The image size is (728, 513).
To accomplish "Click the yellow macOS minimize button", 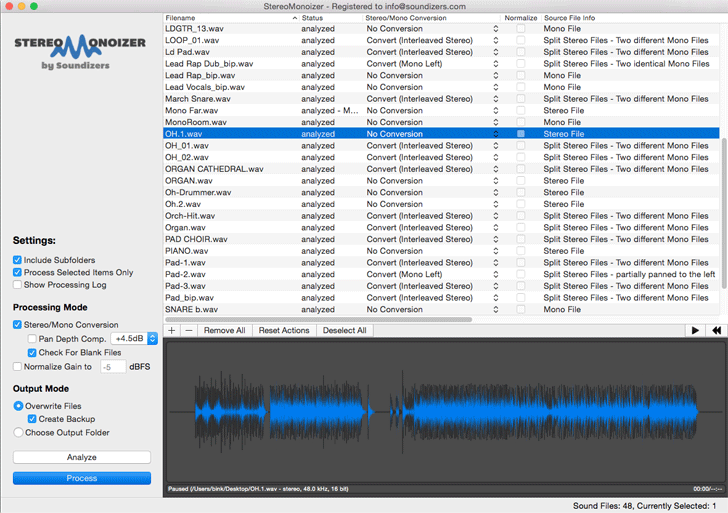I will pos(21,6).
